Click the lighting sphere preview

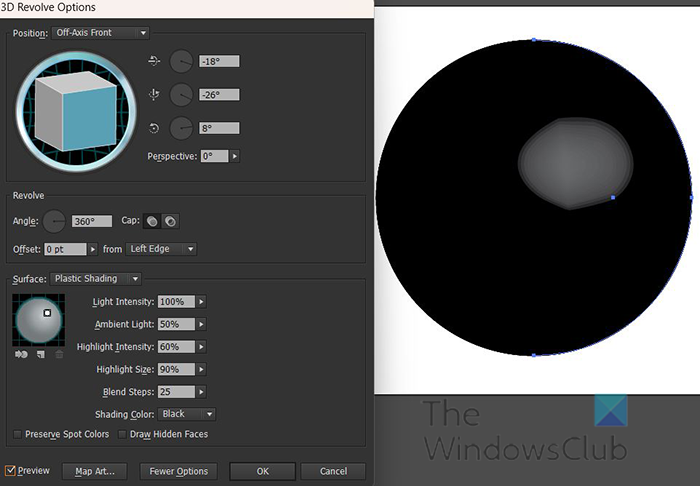tap(38, 320)
